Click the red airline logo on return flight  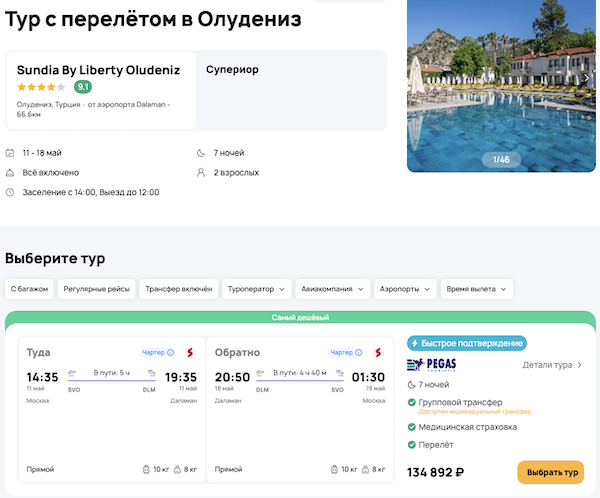(x=378, y=352)
